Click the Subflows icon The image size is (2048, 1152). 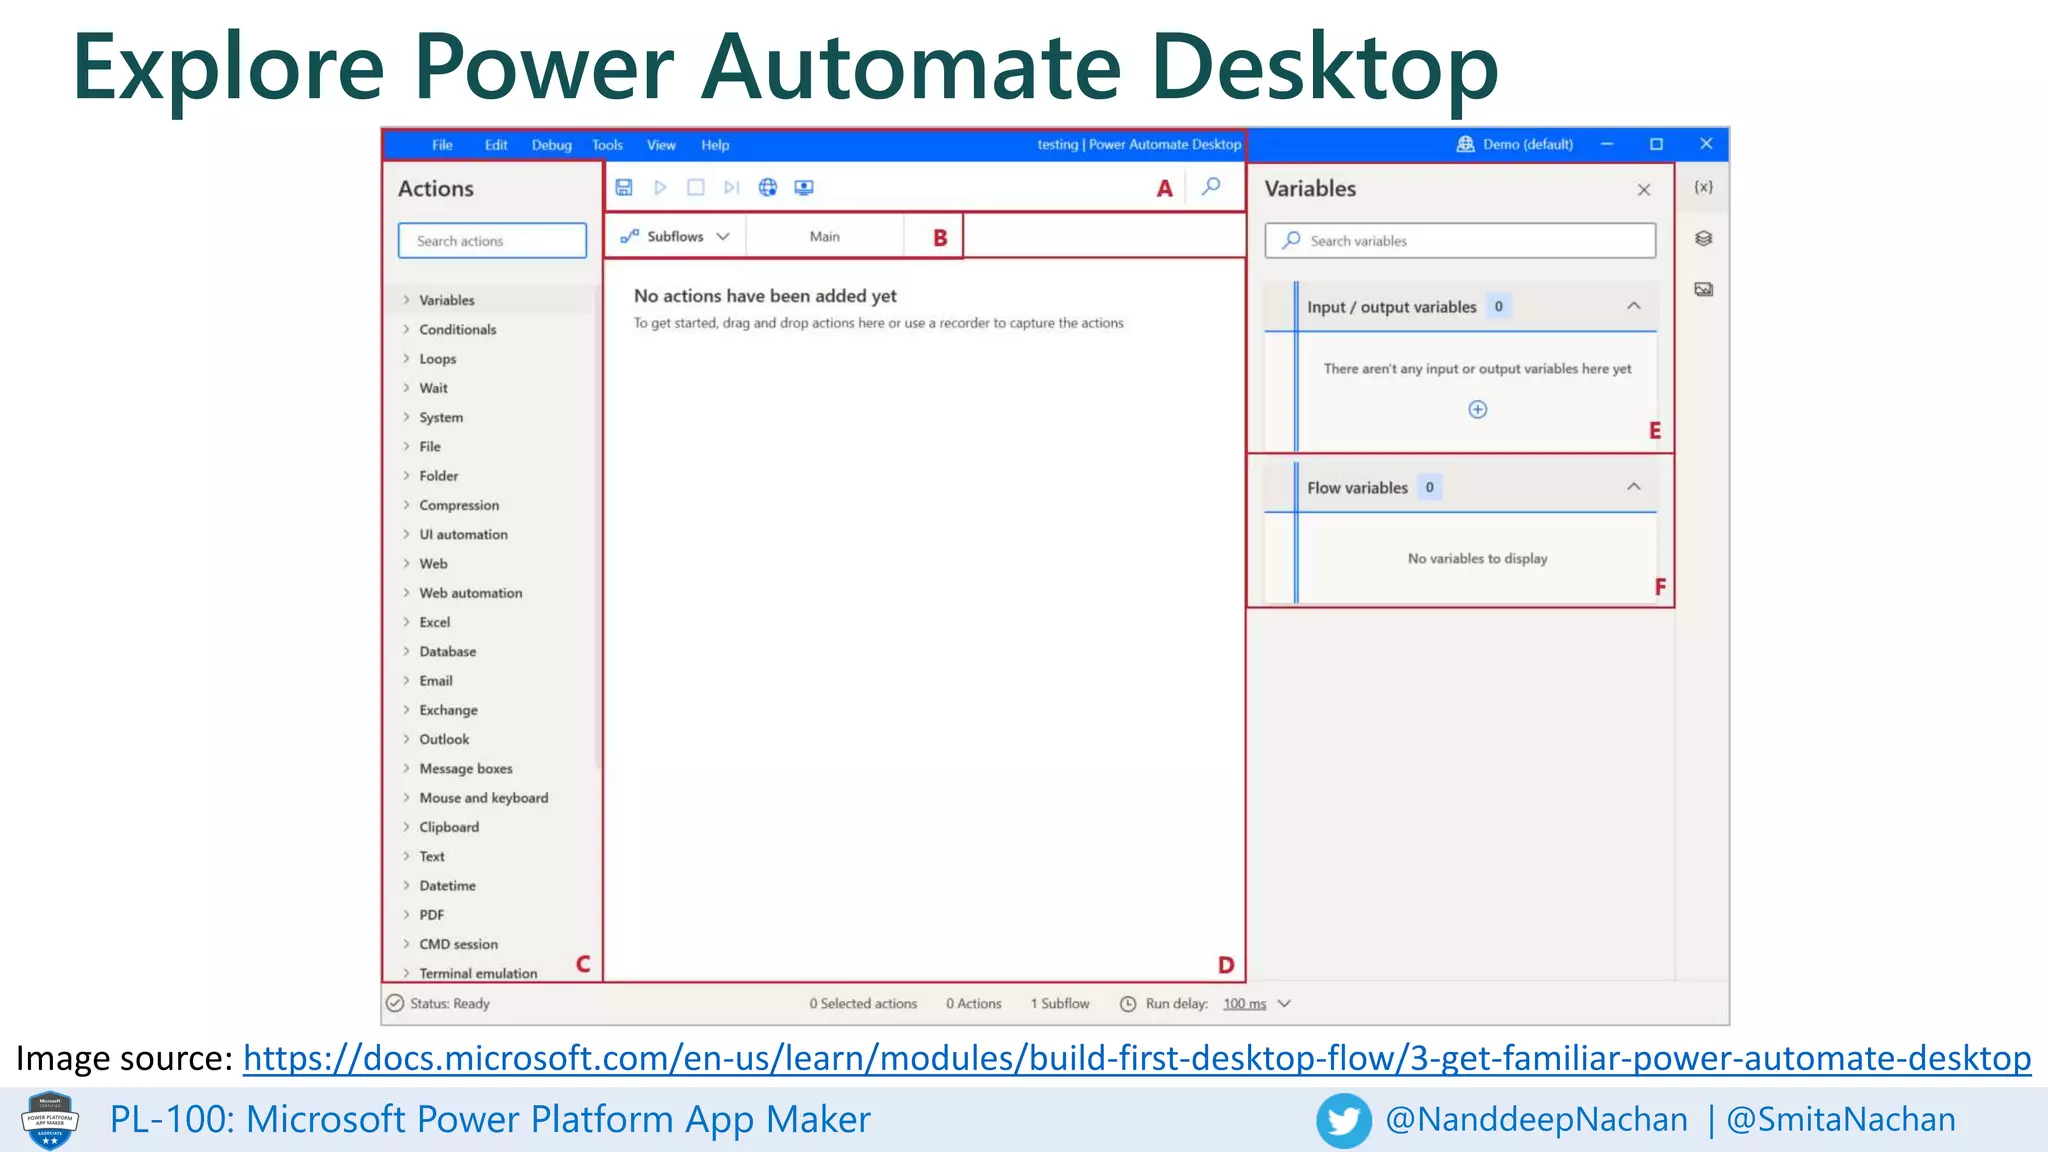(629, 236)
